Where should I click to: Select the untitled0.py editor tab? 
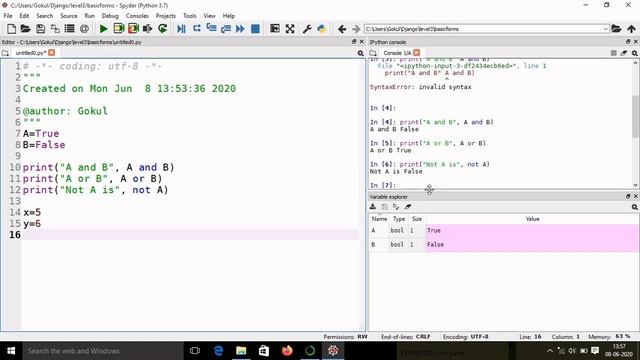30,53
